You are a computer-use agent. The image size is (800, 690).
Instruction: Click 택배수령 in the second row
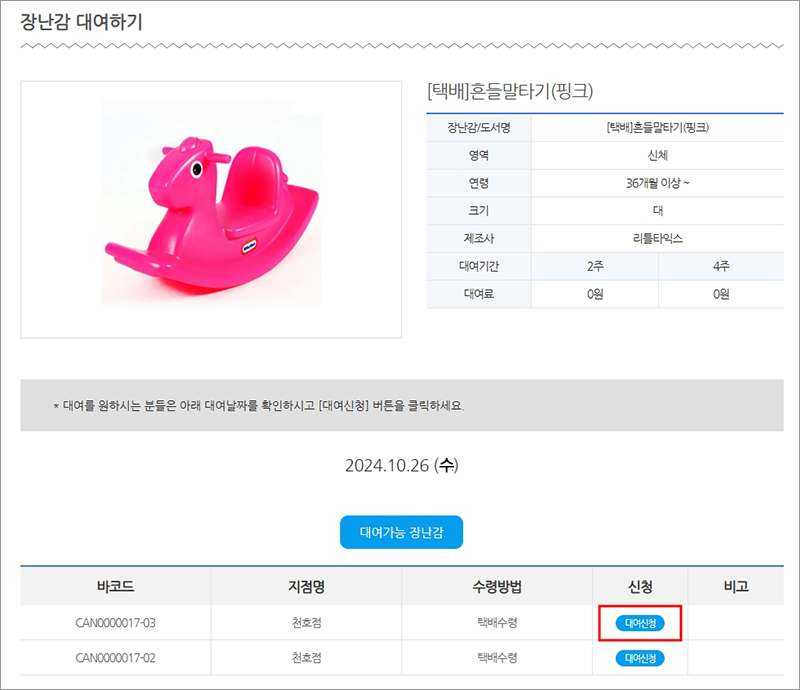coord(497,658)
